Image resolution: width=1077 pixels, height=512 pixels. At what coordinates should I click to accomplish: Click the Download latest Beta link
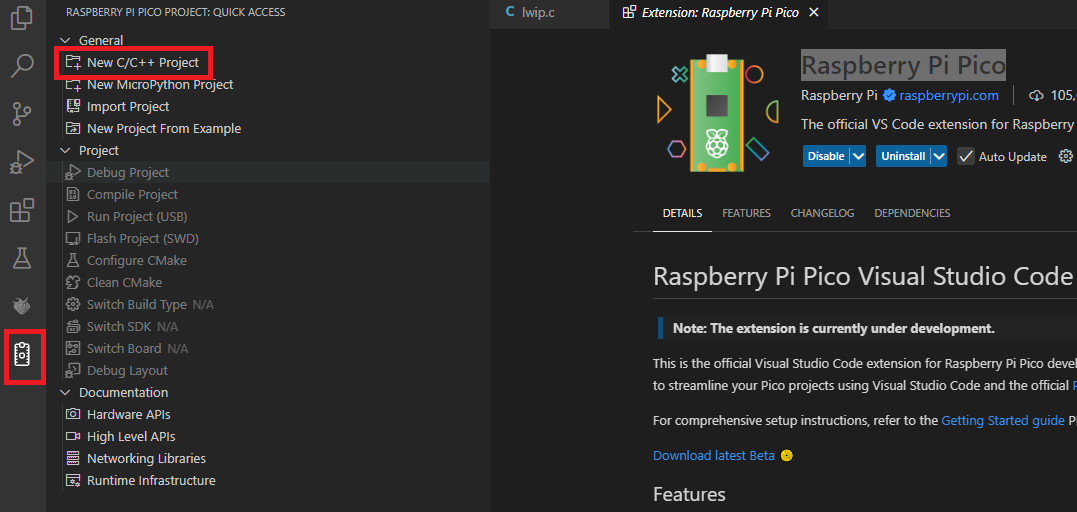(x=714, y=456)
